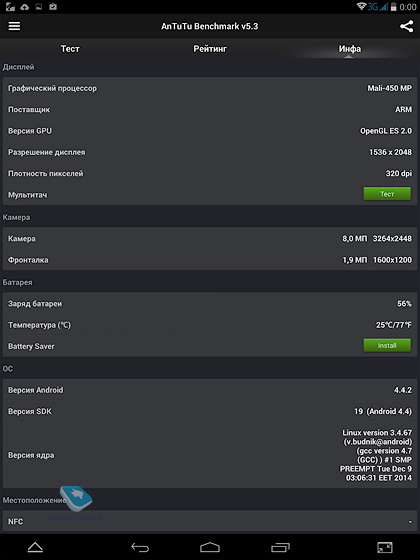
Task: Tap the Графический процессор Mali-450 MP row
Action: click(x=210, y=88)
